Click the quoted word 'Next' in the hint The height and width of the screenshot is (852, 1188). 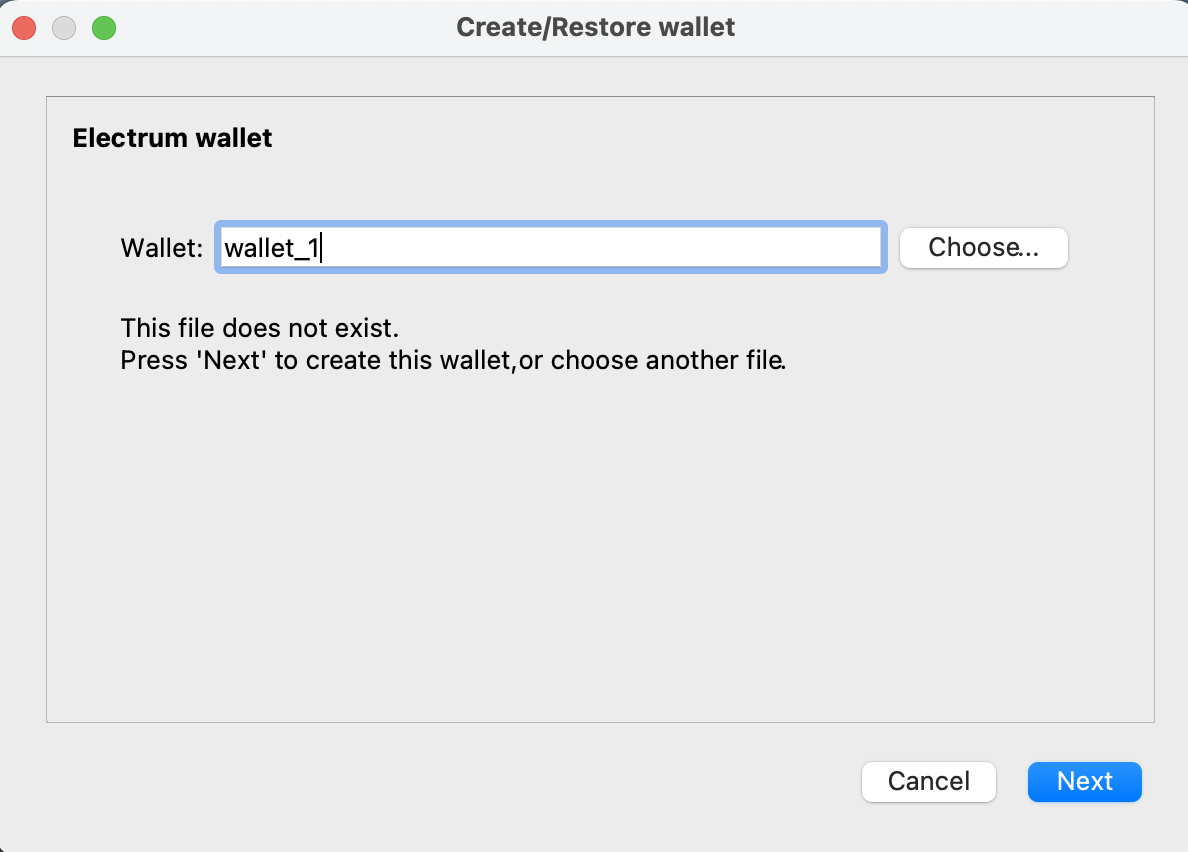pyautogui.click(x=236, y=360)
